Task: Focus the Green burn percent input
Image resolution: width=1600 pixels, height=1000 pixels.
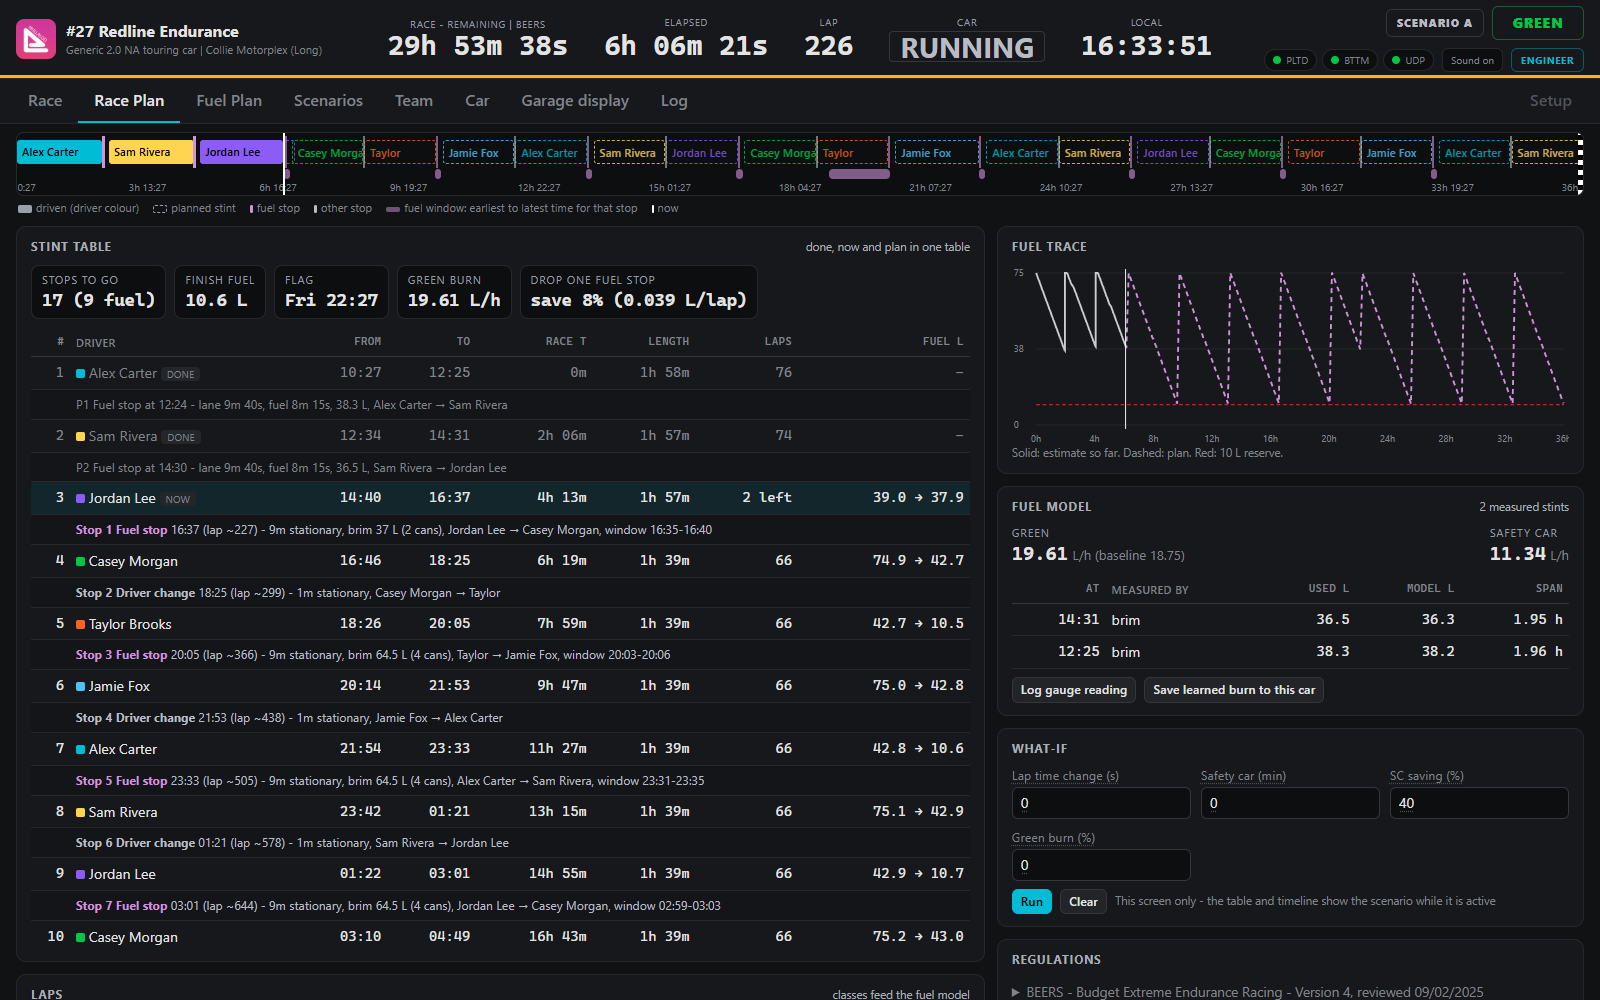Action: click(1101, 865)
